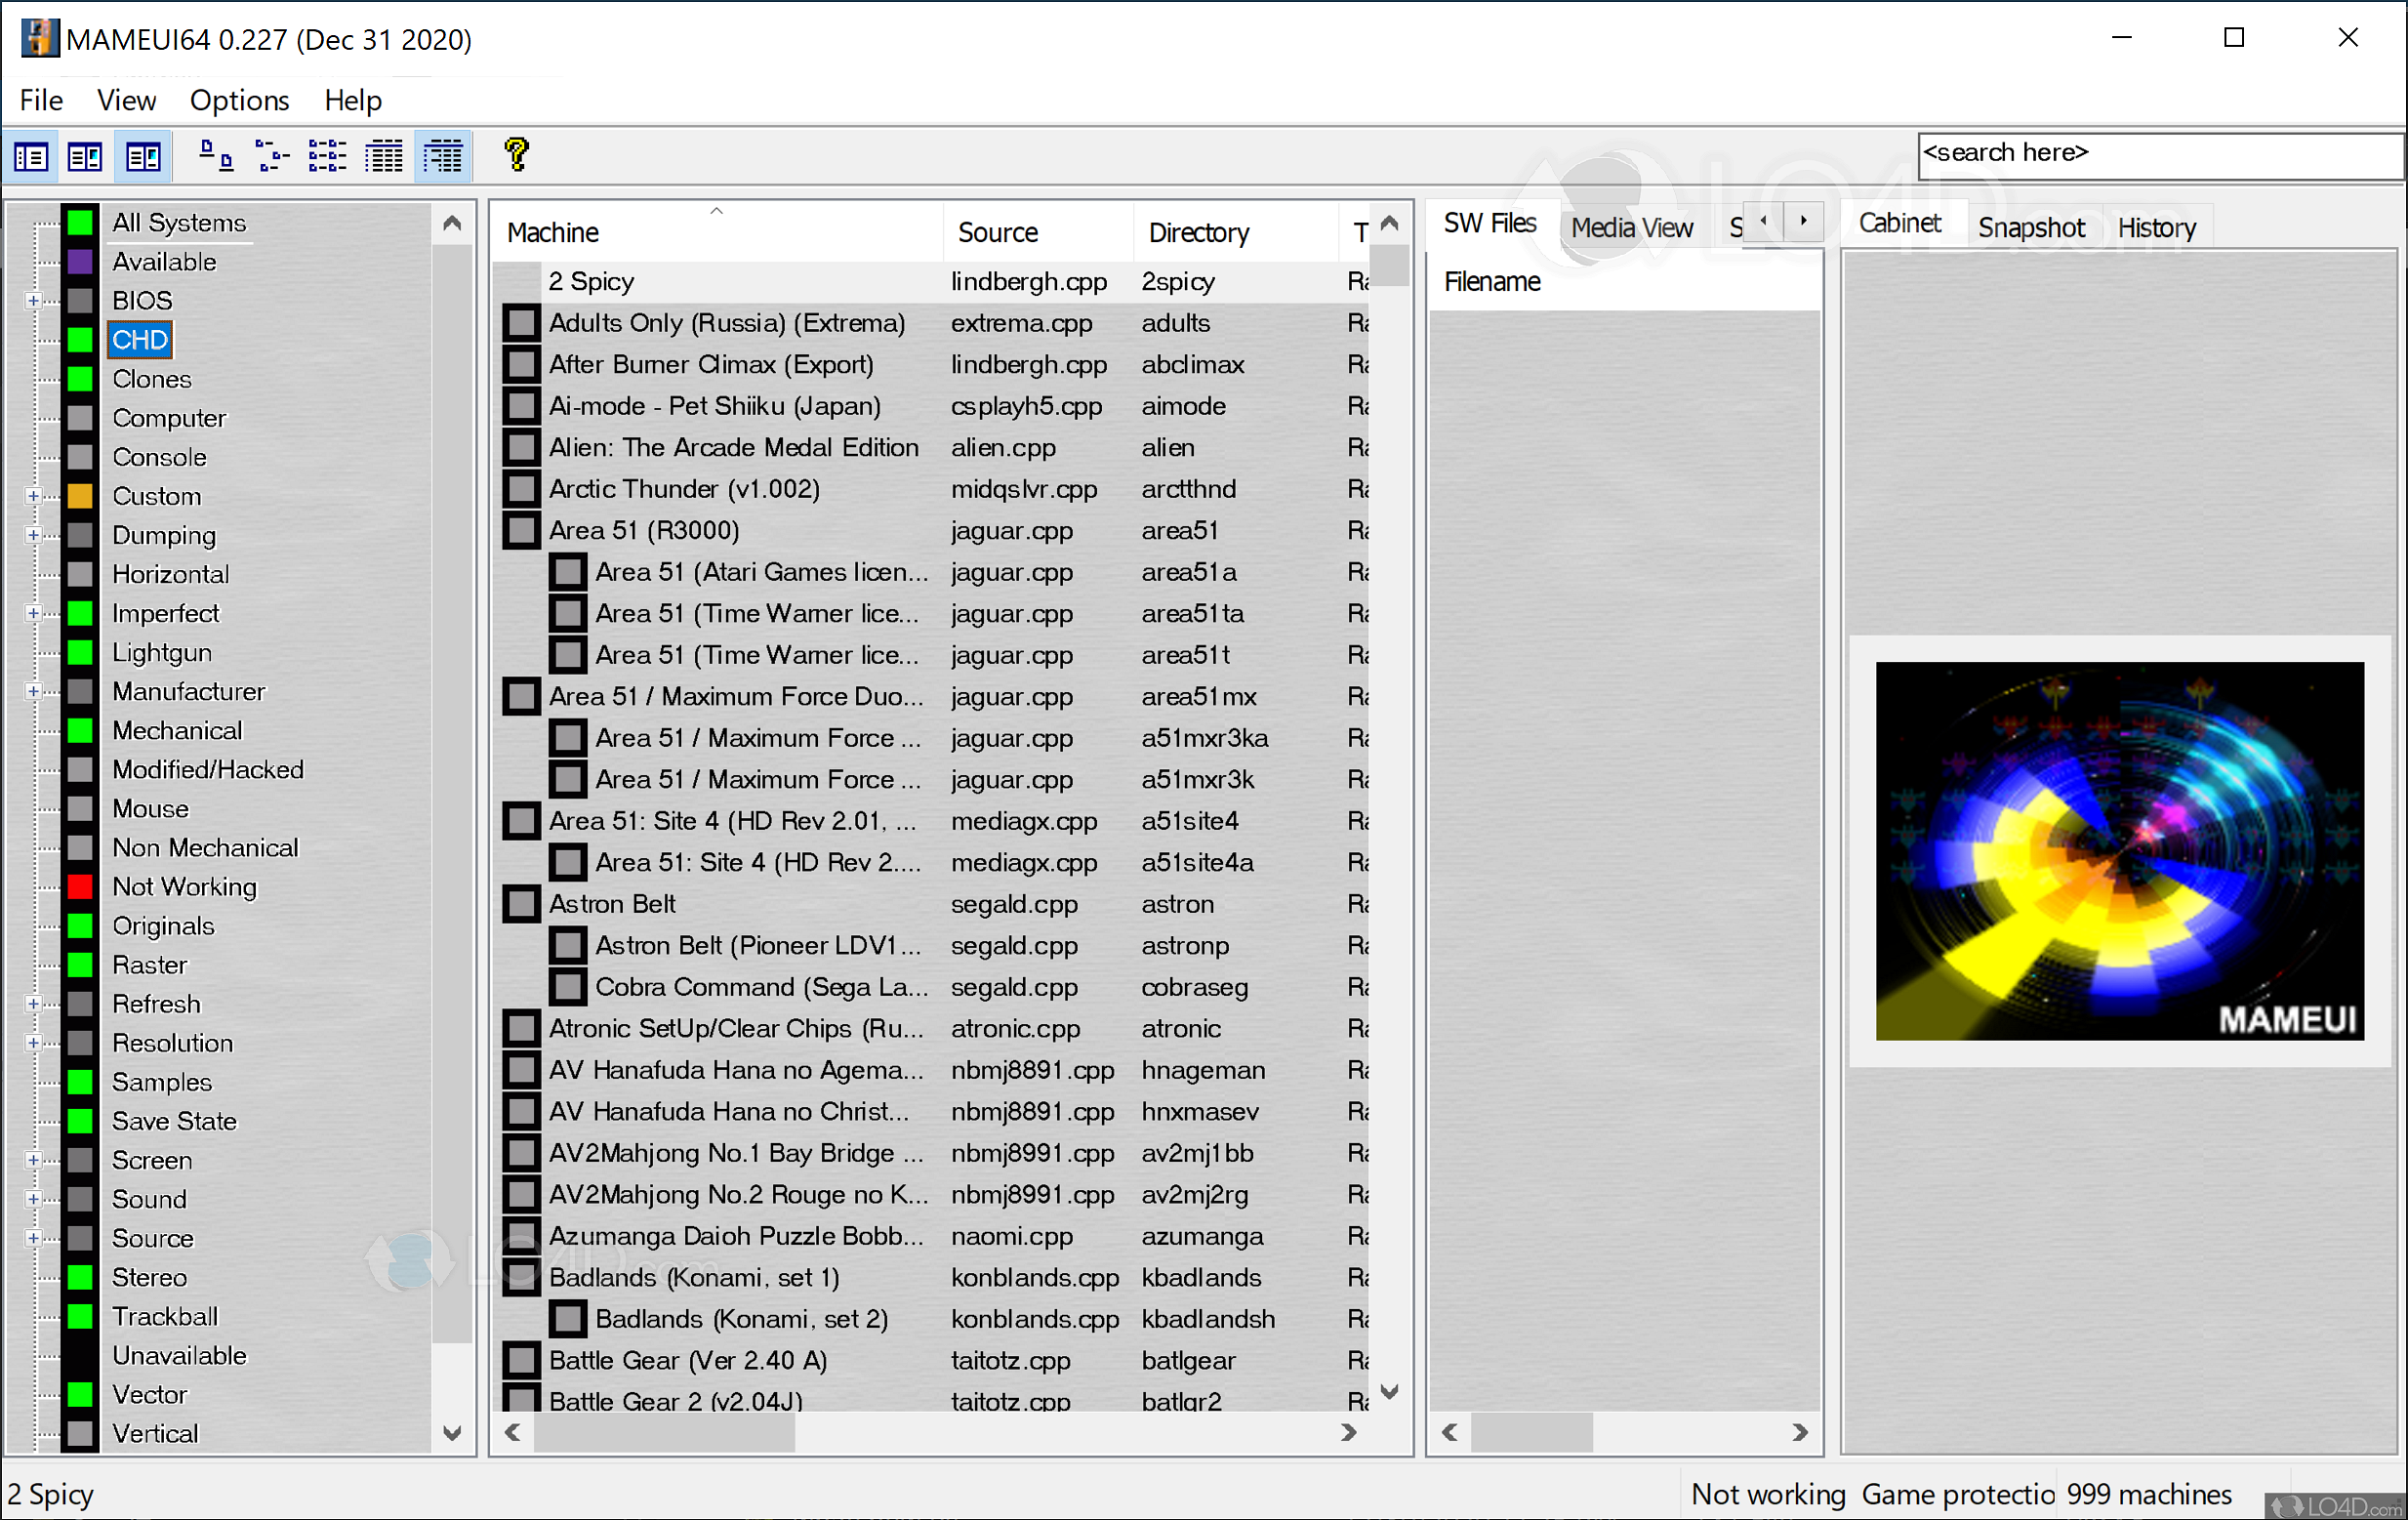Click the search here input field
The image size is (2408, 1520).
(2150, 153)
